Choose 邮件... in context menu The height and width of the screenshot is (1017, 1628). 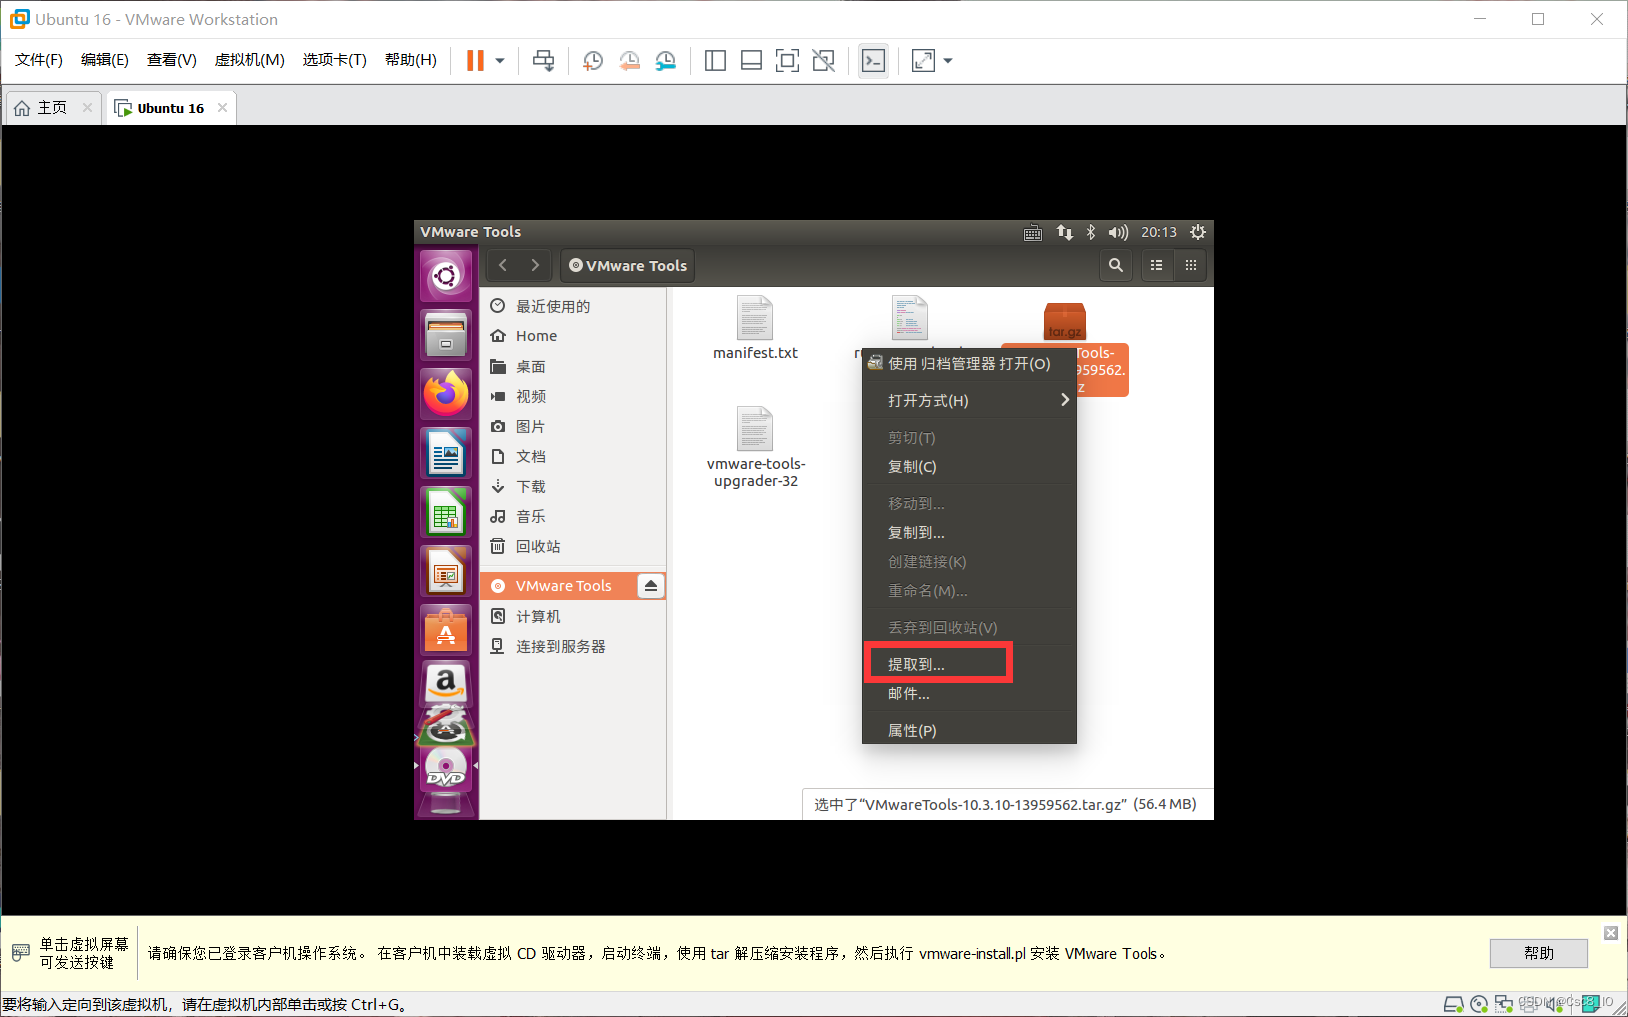[969, 694]
